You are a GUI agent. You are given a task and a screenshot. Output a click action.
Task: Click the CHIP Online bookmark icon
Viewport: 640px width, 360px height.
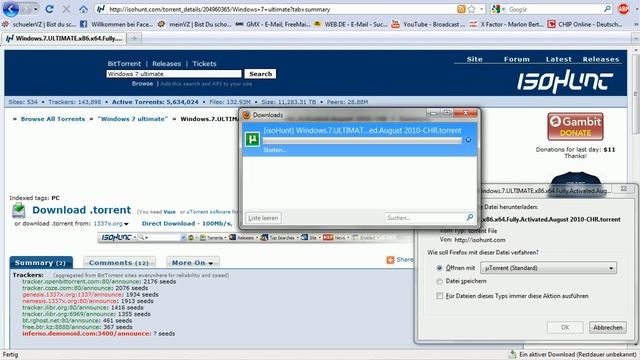[x=551, y=24]
